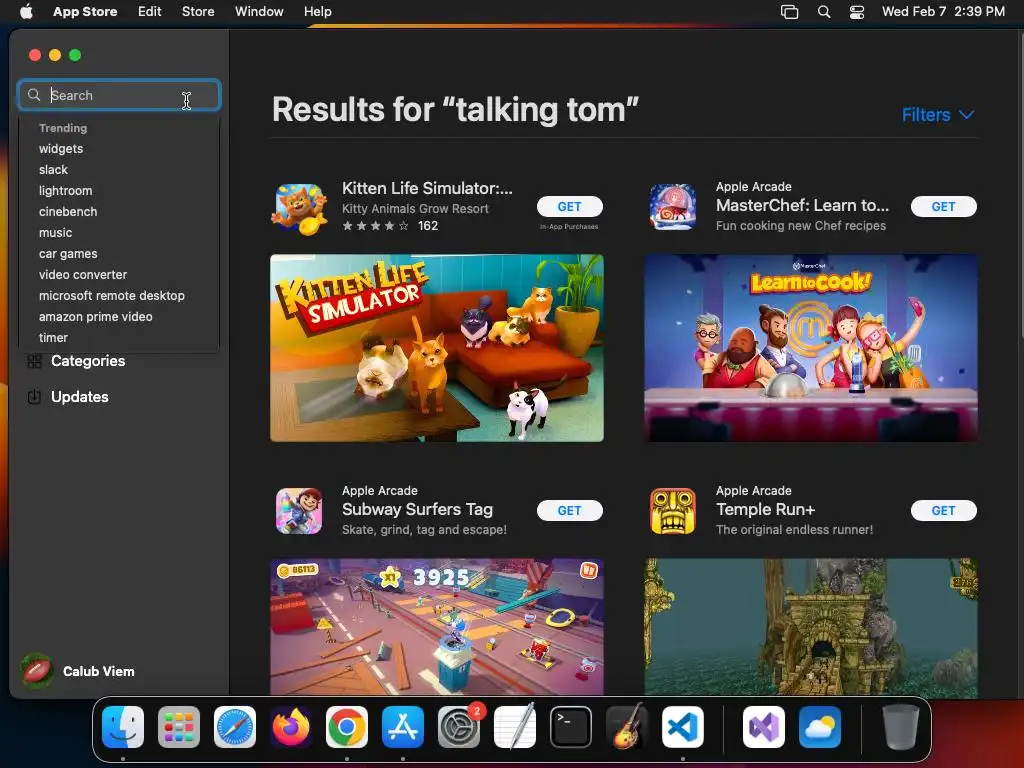Open the cloud weather app in dock

tap(820, 727)
